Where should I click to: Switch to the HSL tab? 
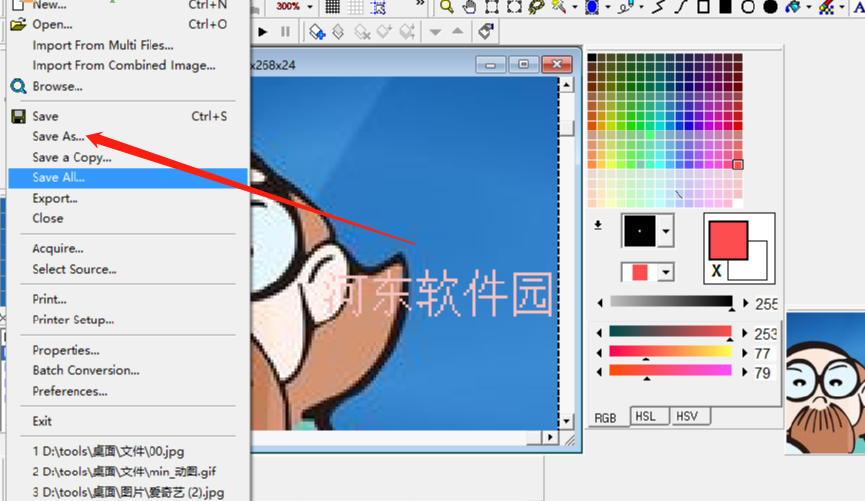[x=650, y=417]
